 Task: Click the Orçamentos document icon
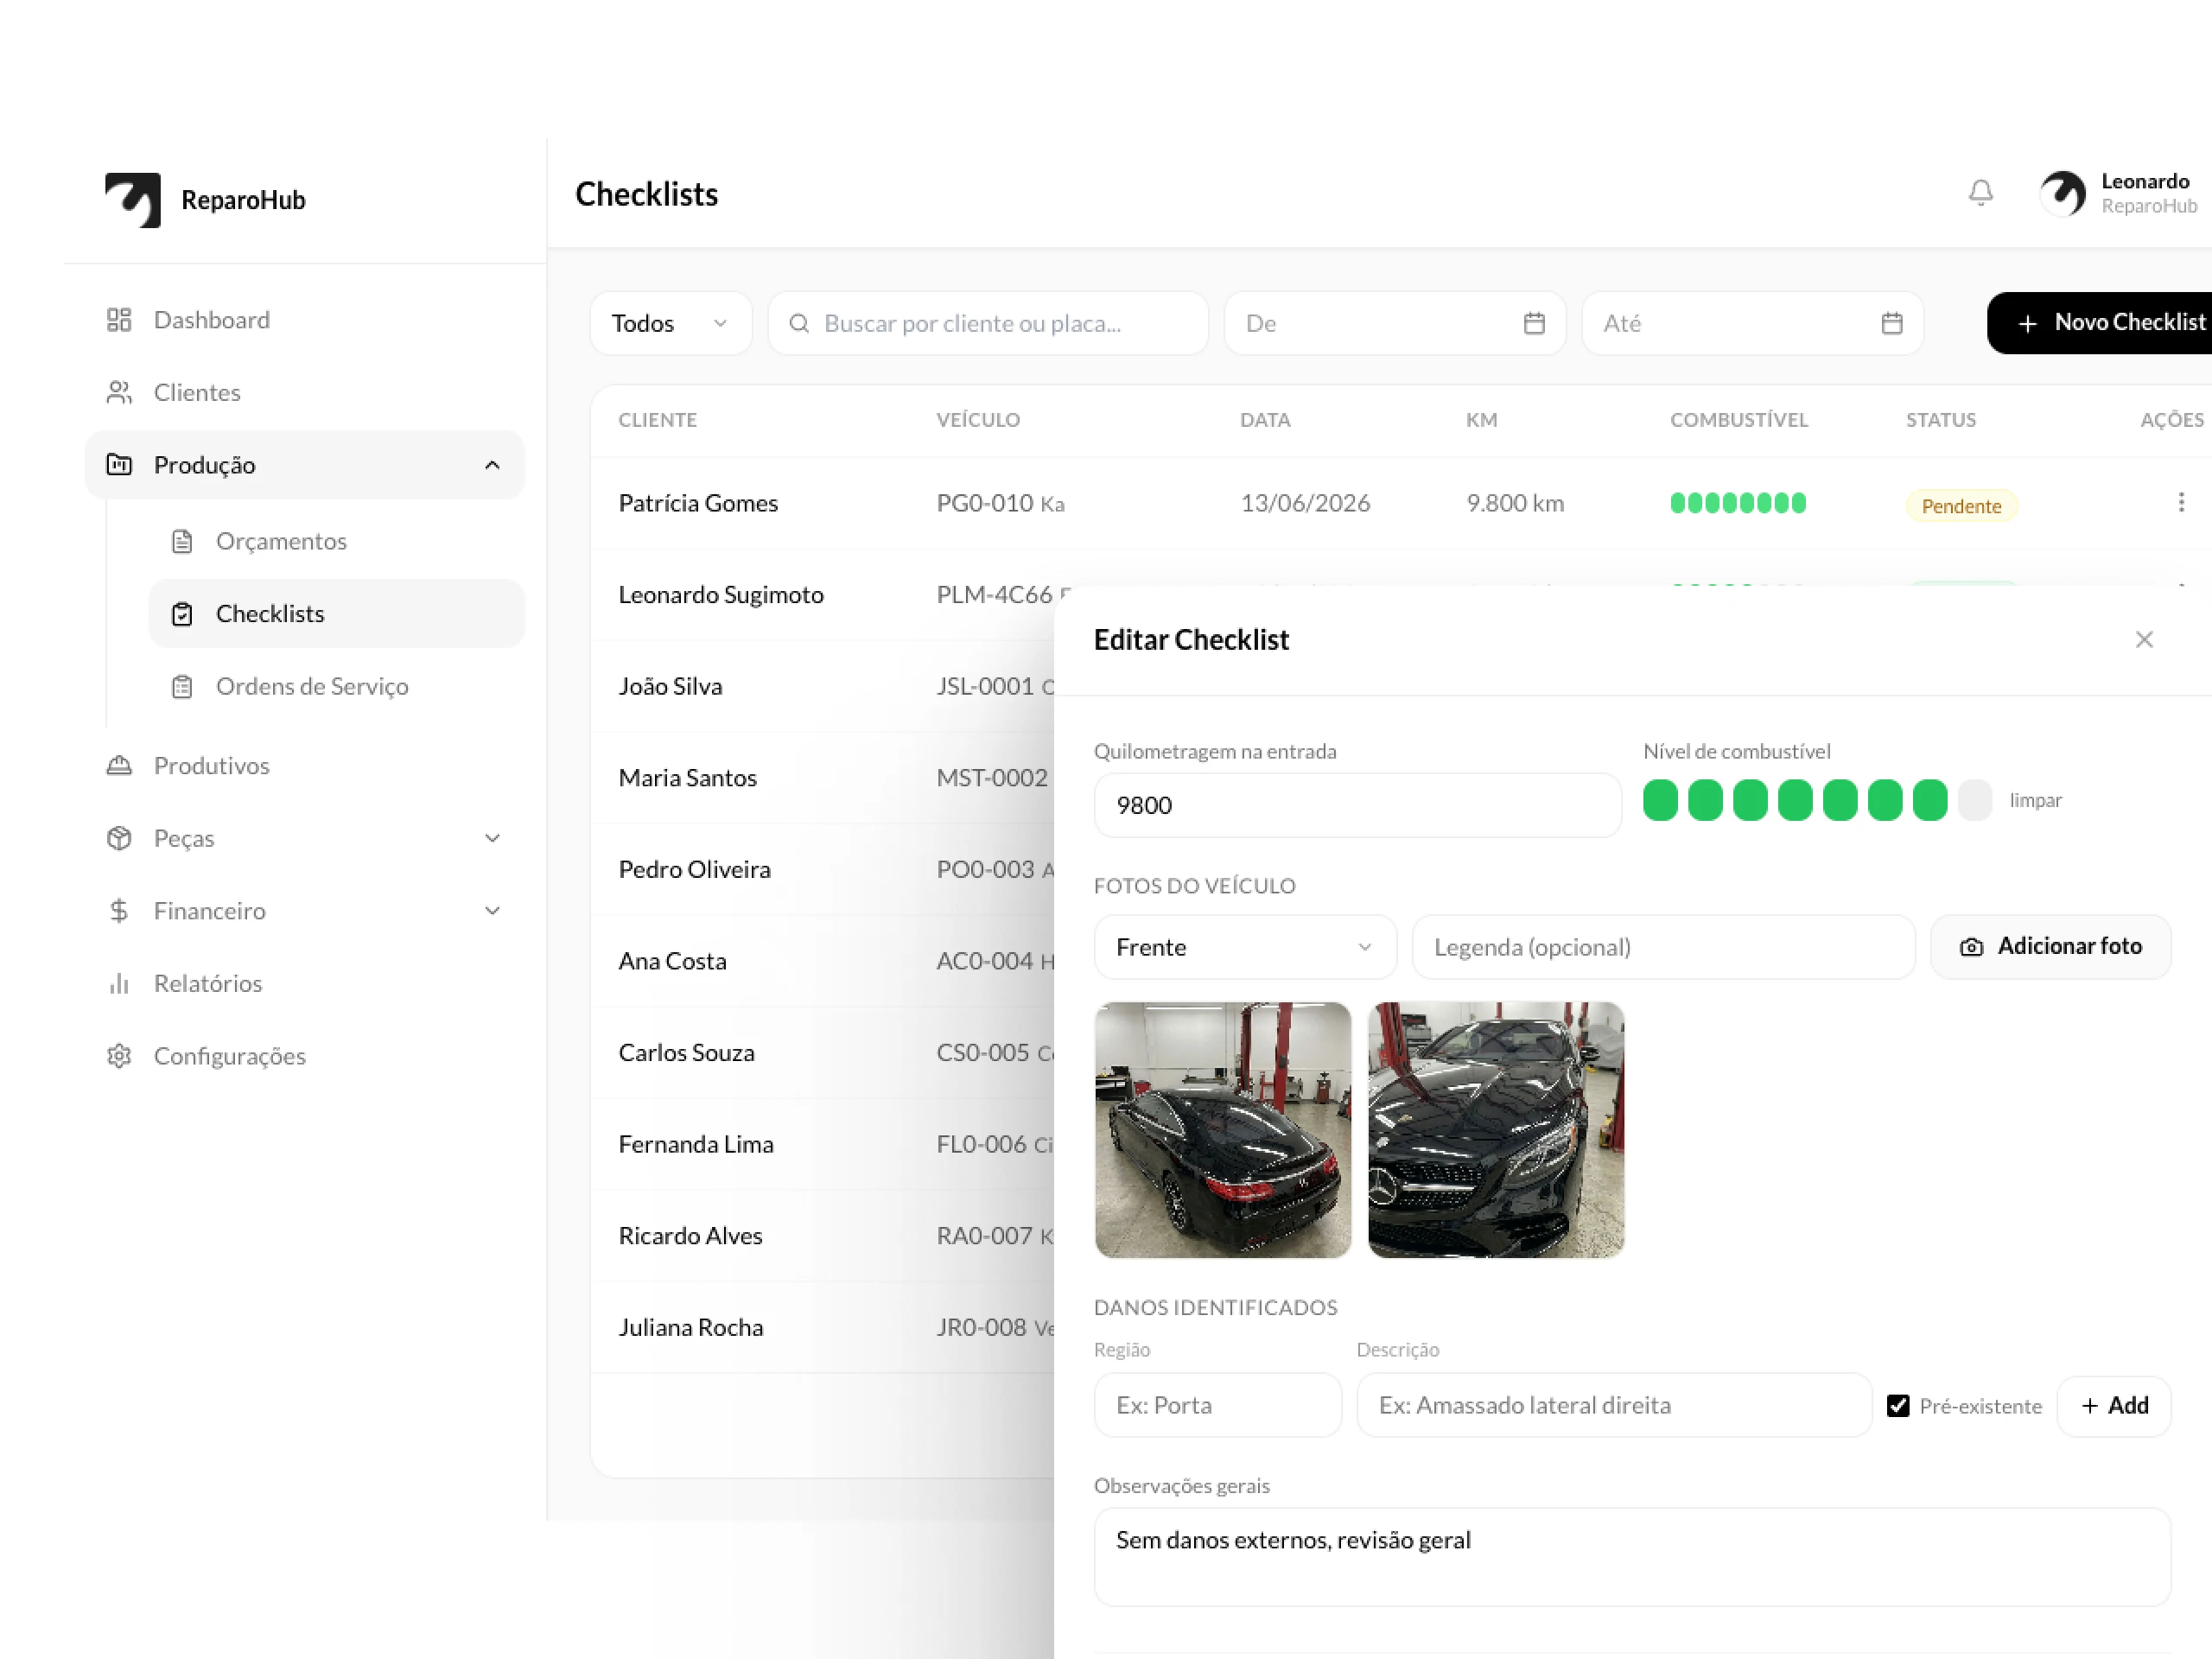[182, 541]
